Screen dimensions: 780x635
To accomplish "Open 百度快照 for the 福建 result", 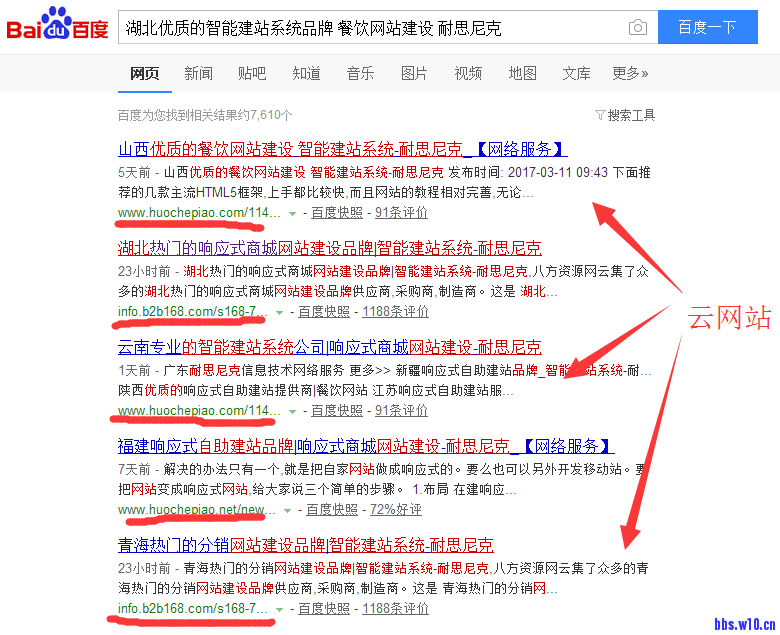I will [x=332, y=510].
